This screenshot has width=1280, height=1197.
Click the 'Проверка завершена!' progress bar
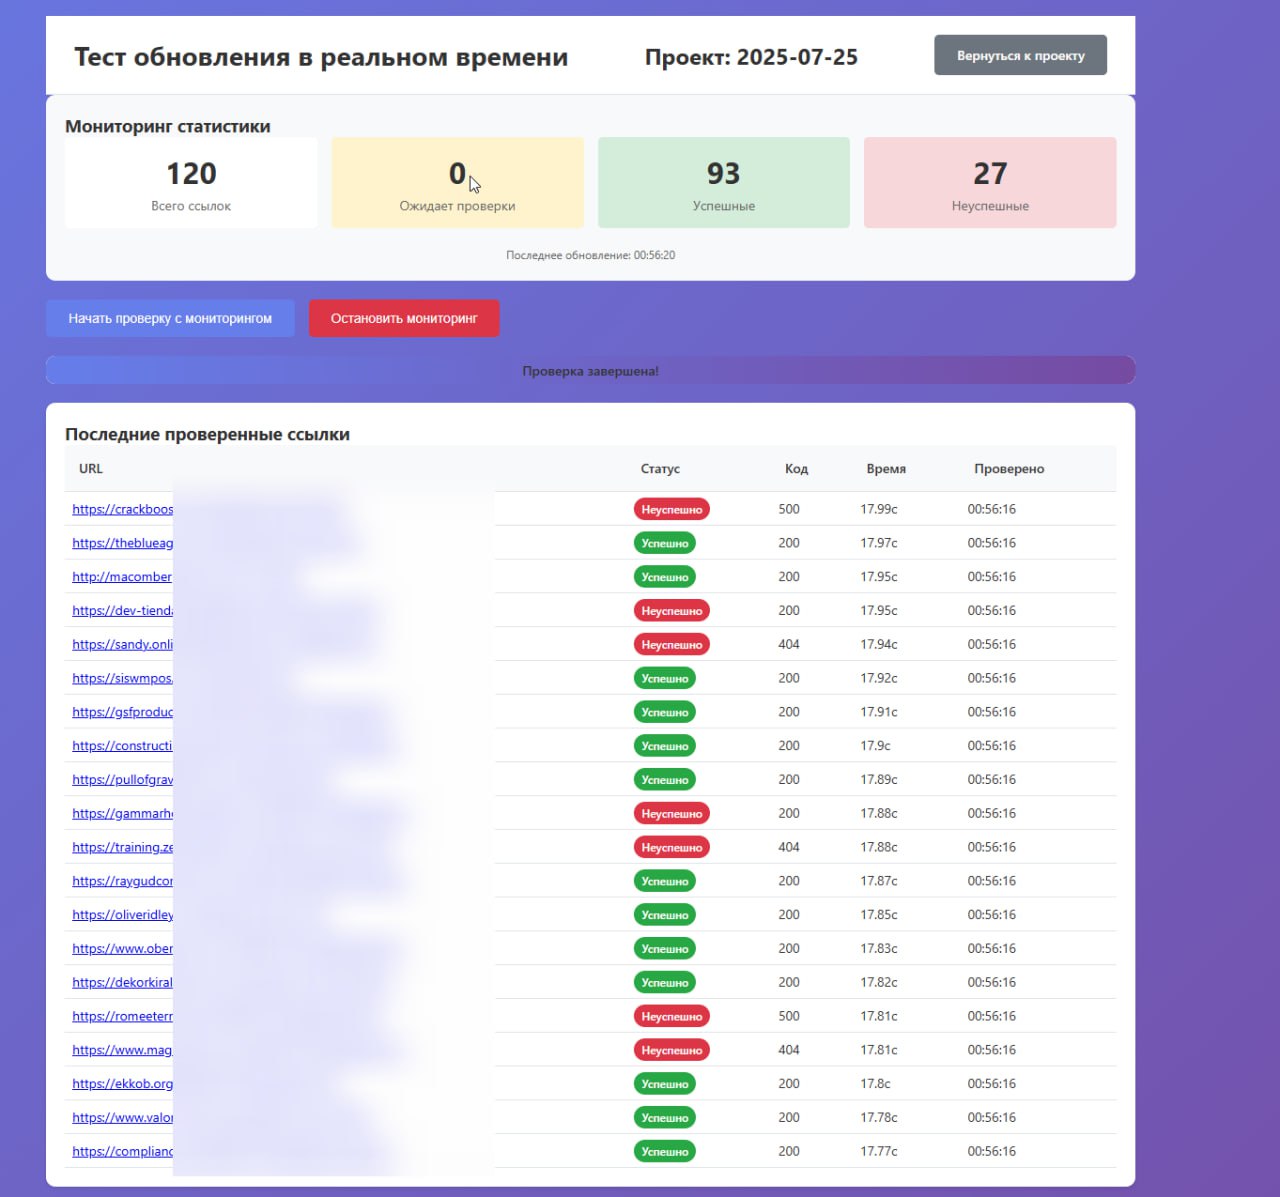pos(590,371)
